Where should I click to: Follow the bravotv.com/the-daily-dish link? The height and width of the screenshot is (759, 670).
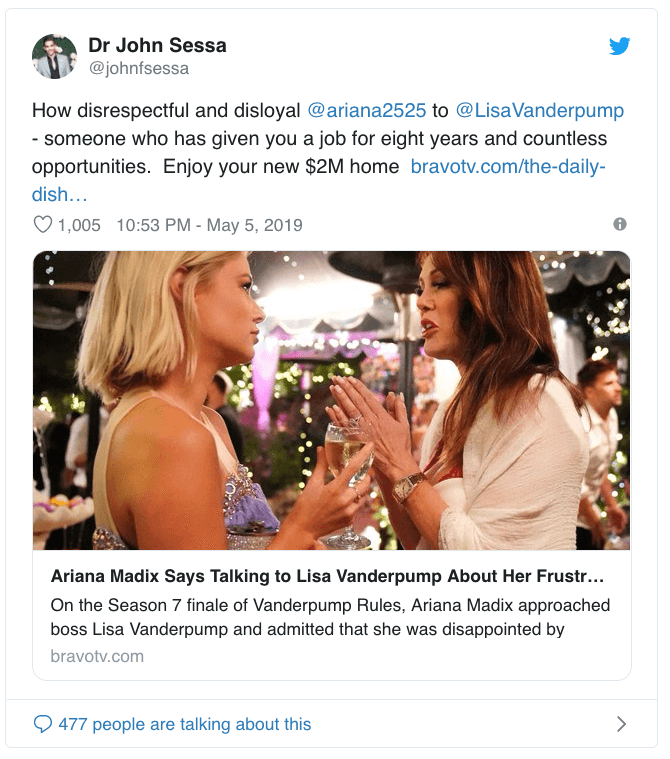508,167
